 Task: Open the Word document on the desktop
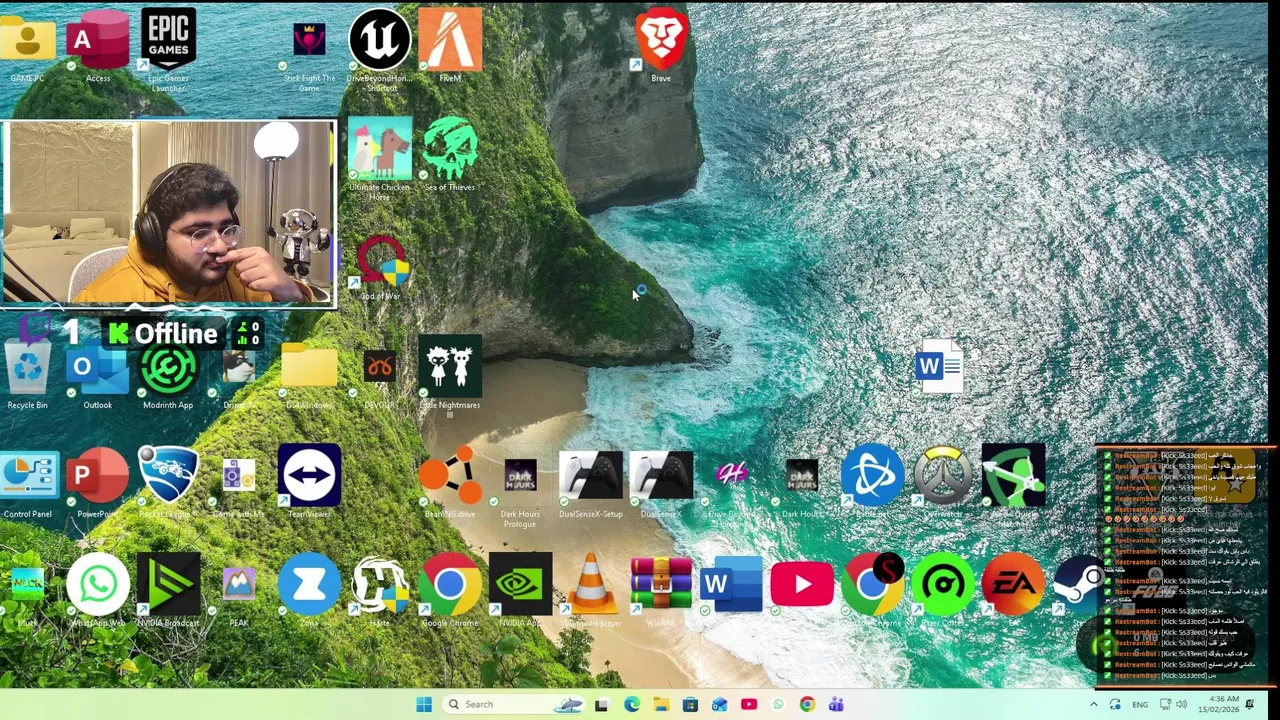pyautogui.click(x=939, y=368)
